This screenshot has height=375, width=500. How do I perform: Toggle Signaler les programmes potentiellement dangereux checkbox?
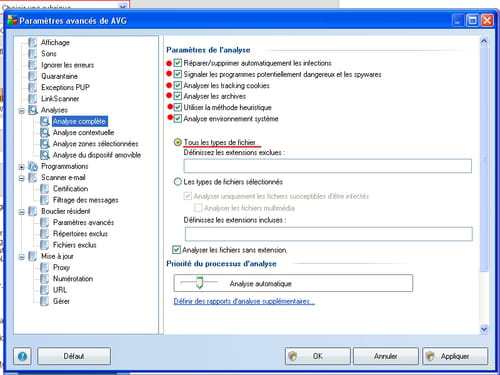178,74
